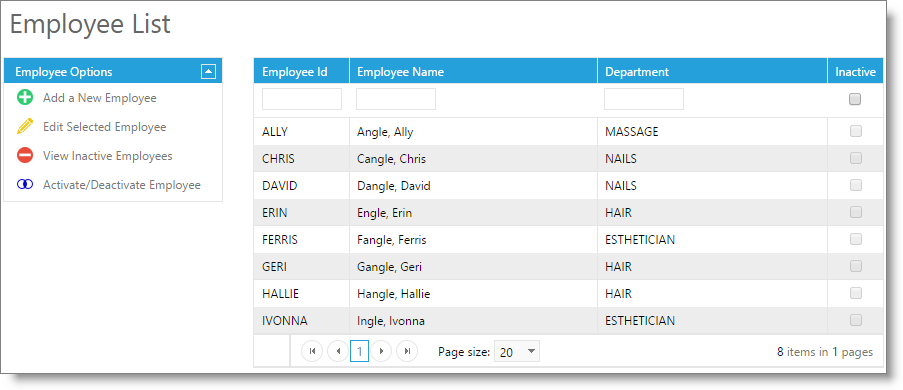The image size is (903, 390).
Task: Click Activate/Deactivate Employee option
Action: 122,185
